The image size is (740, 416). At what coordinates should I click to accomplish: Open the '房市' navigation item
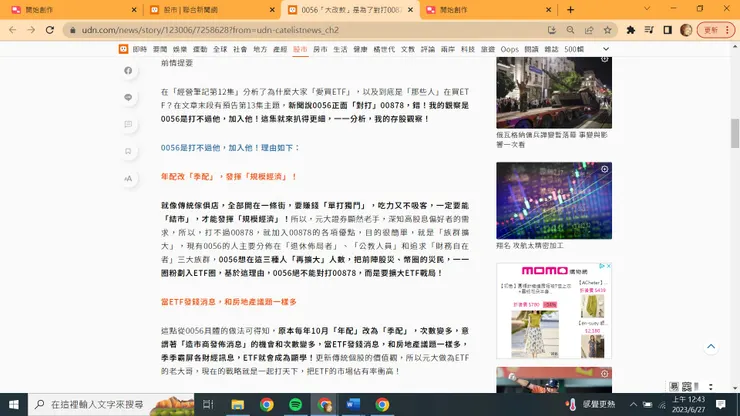(x=320, y=49)
